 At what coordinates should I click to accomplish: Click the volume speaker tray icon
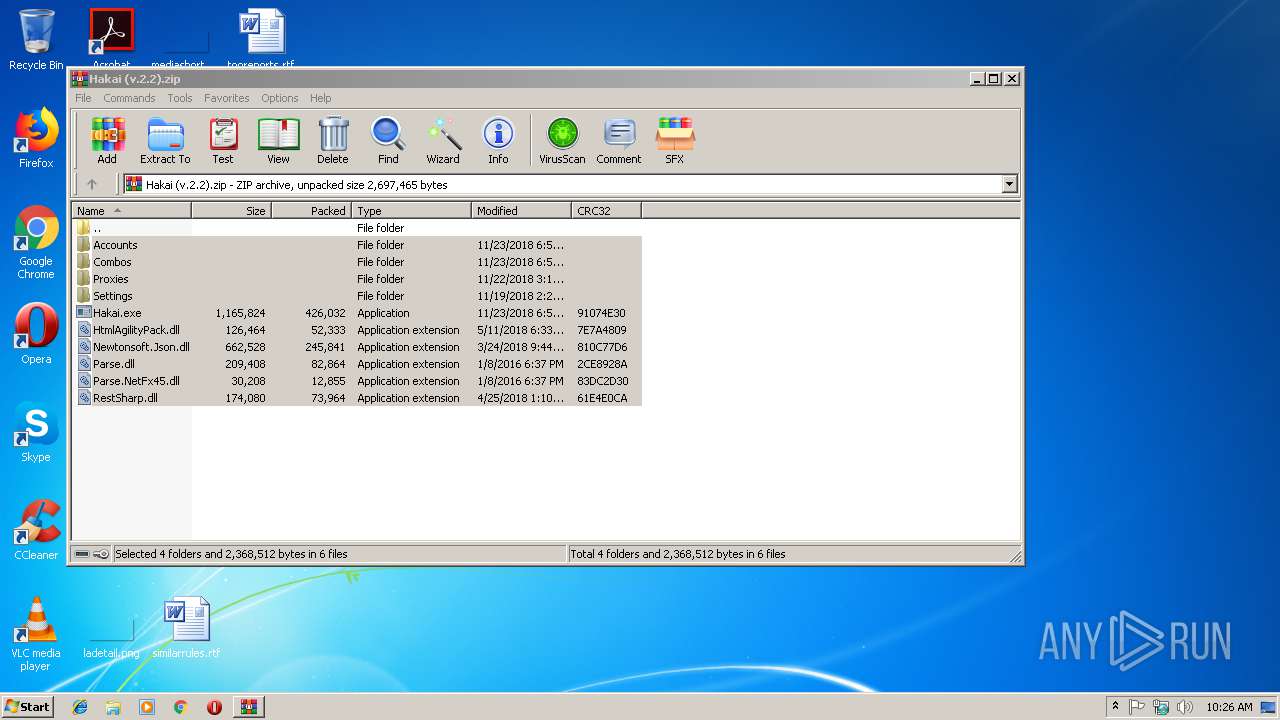tap(1185, 707)
